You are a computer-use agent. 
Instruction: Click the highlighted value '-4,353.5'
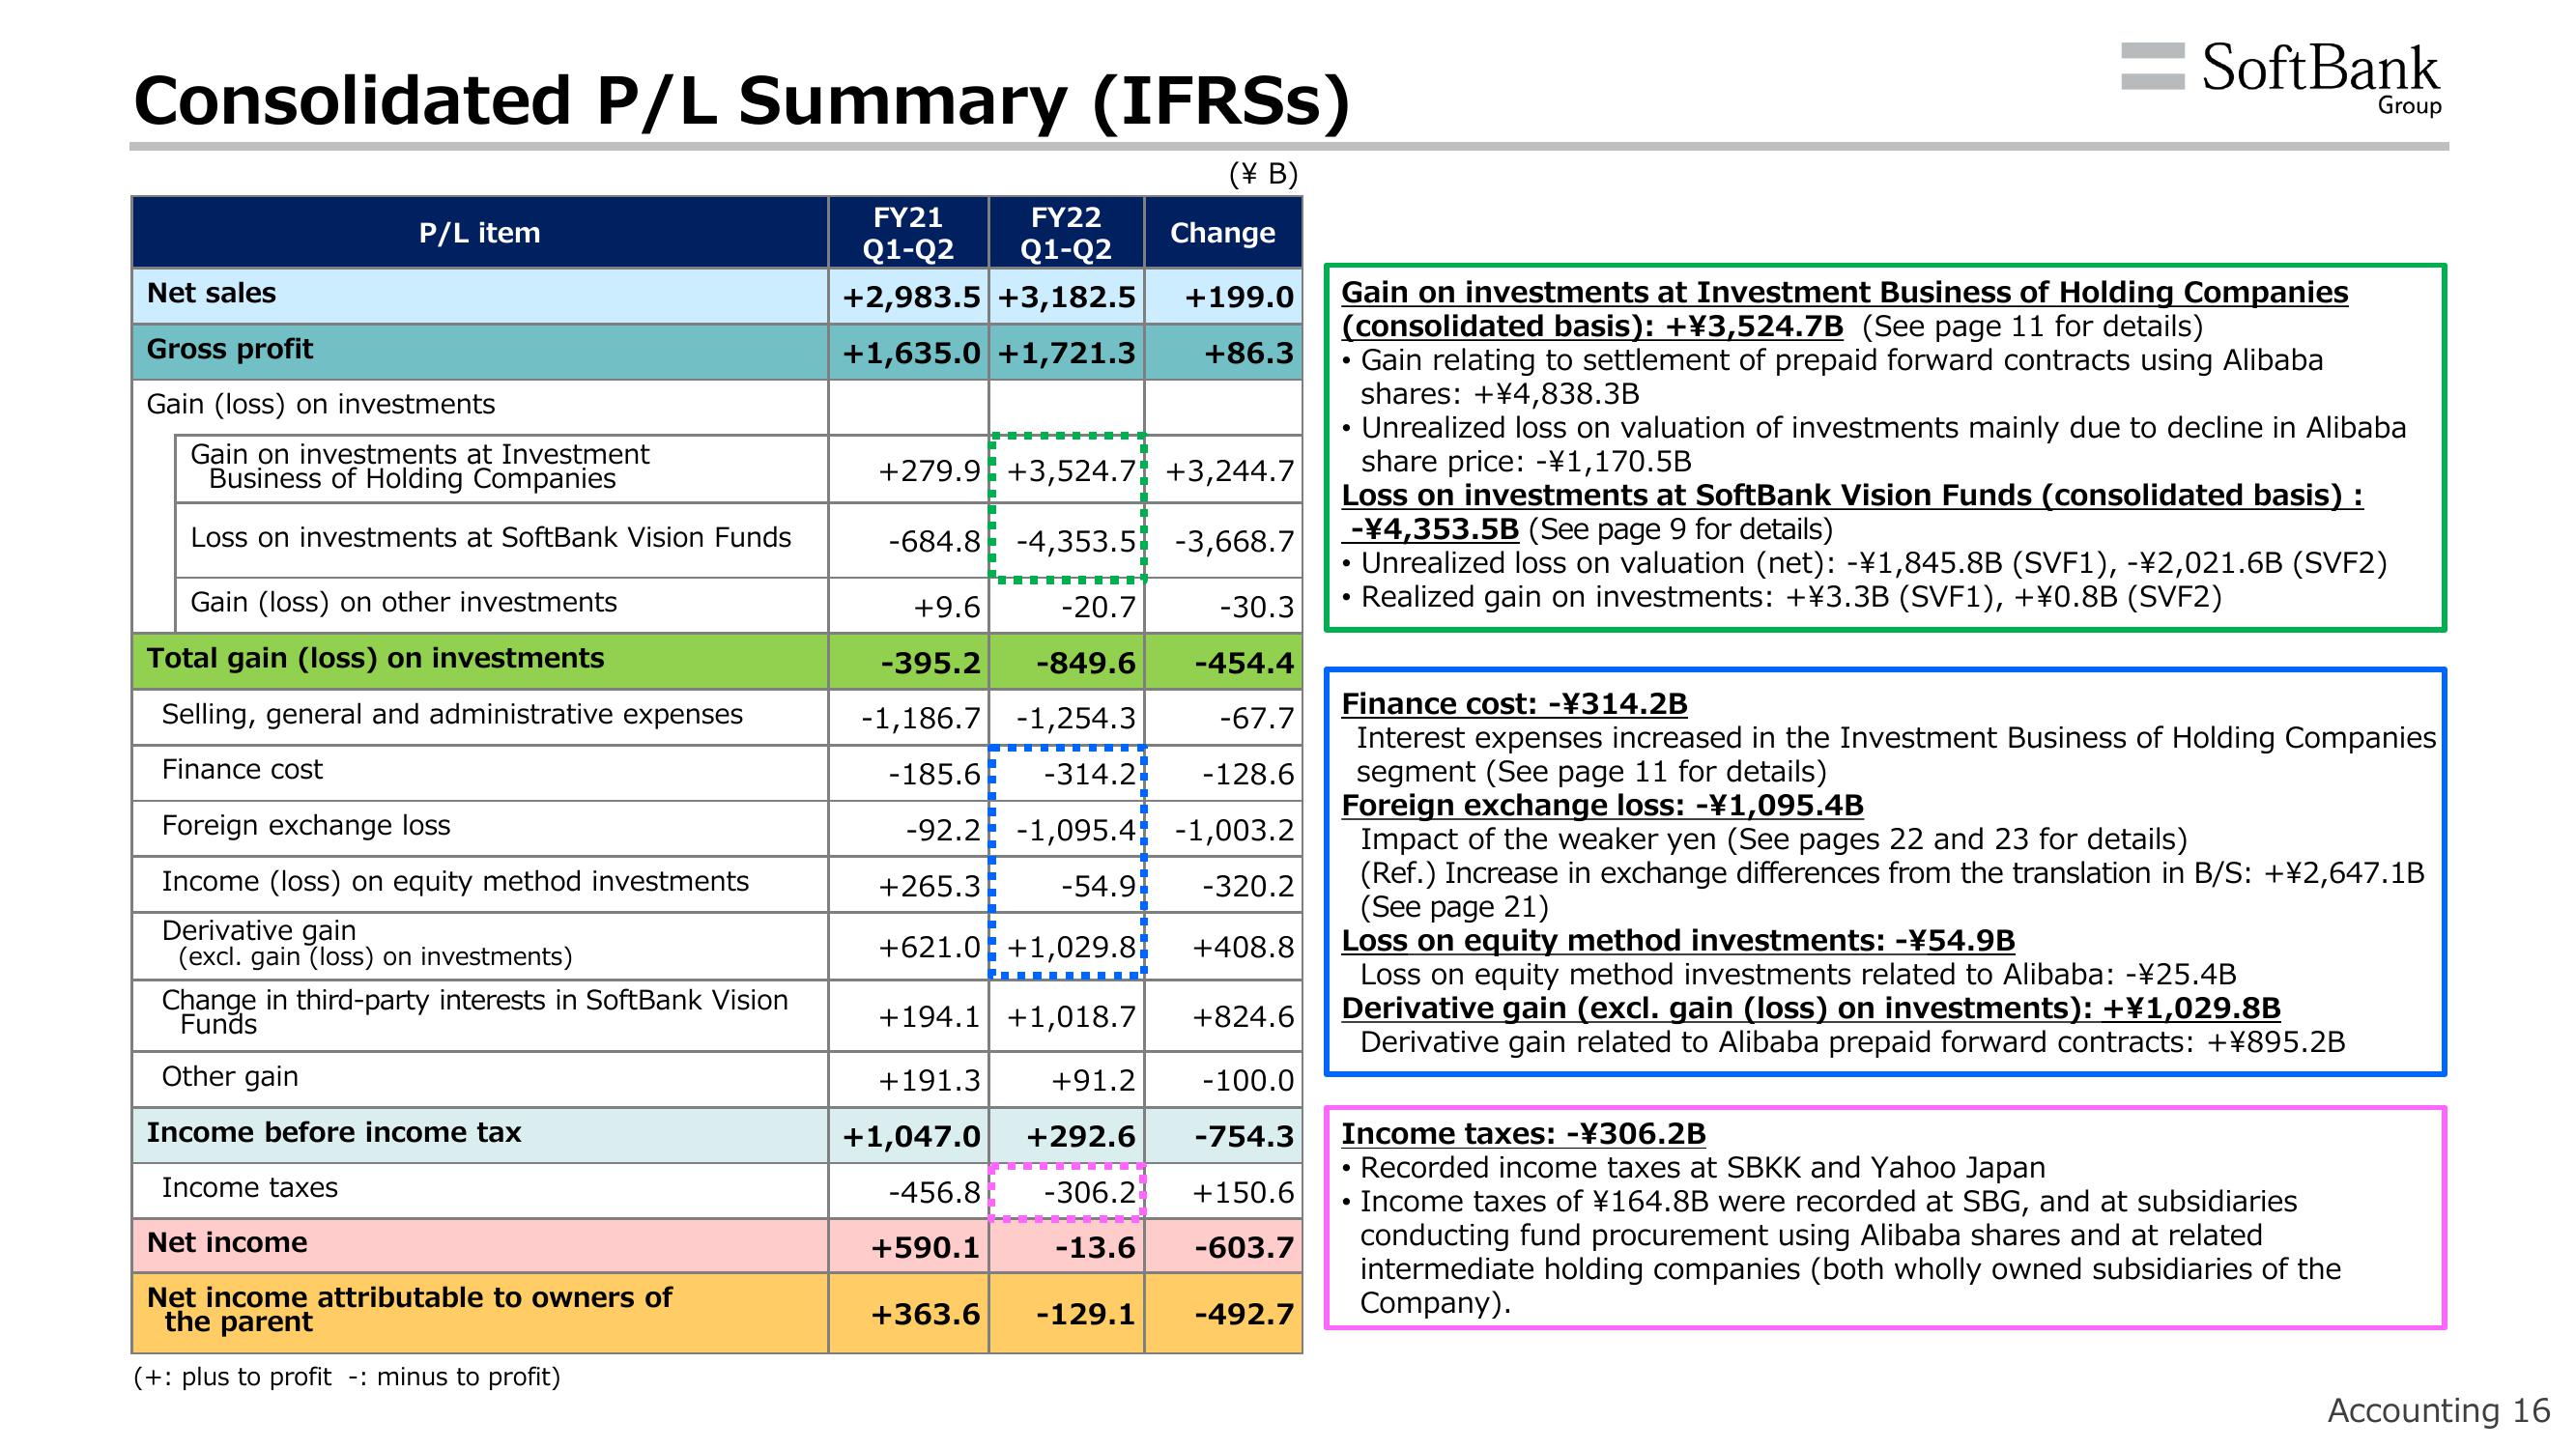click(1076, 542)
